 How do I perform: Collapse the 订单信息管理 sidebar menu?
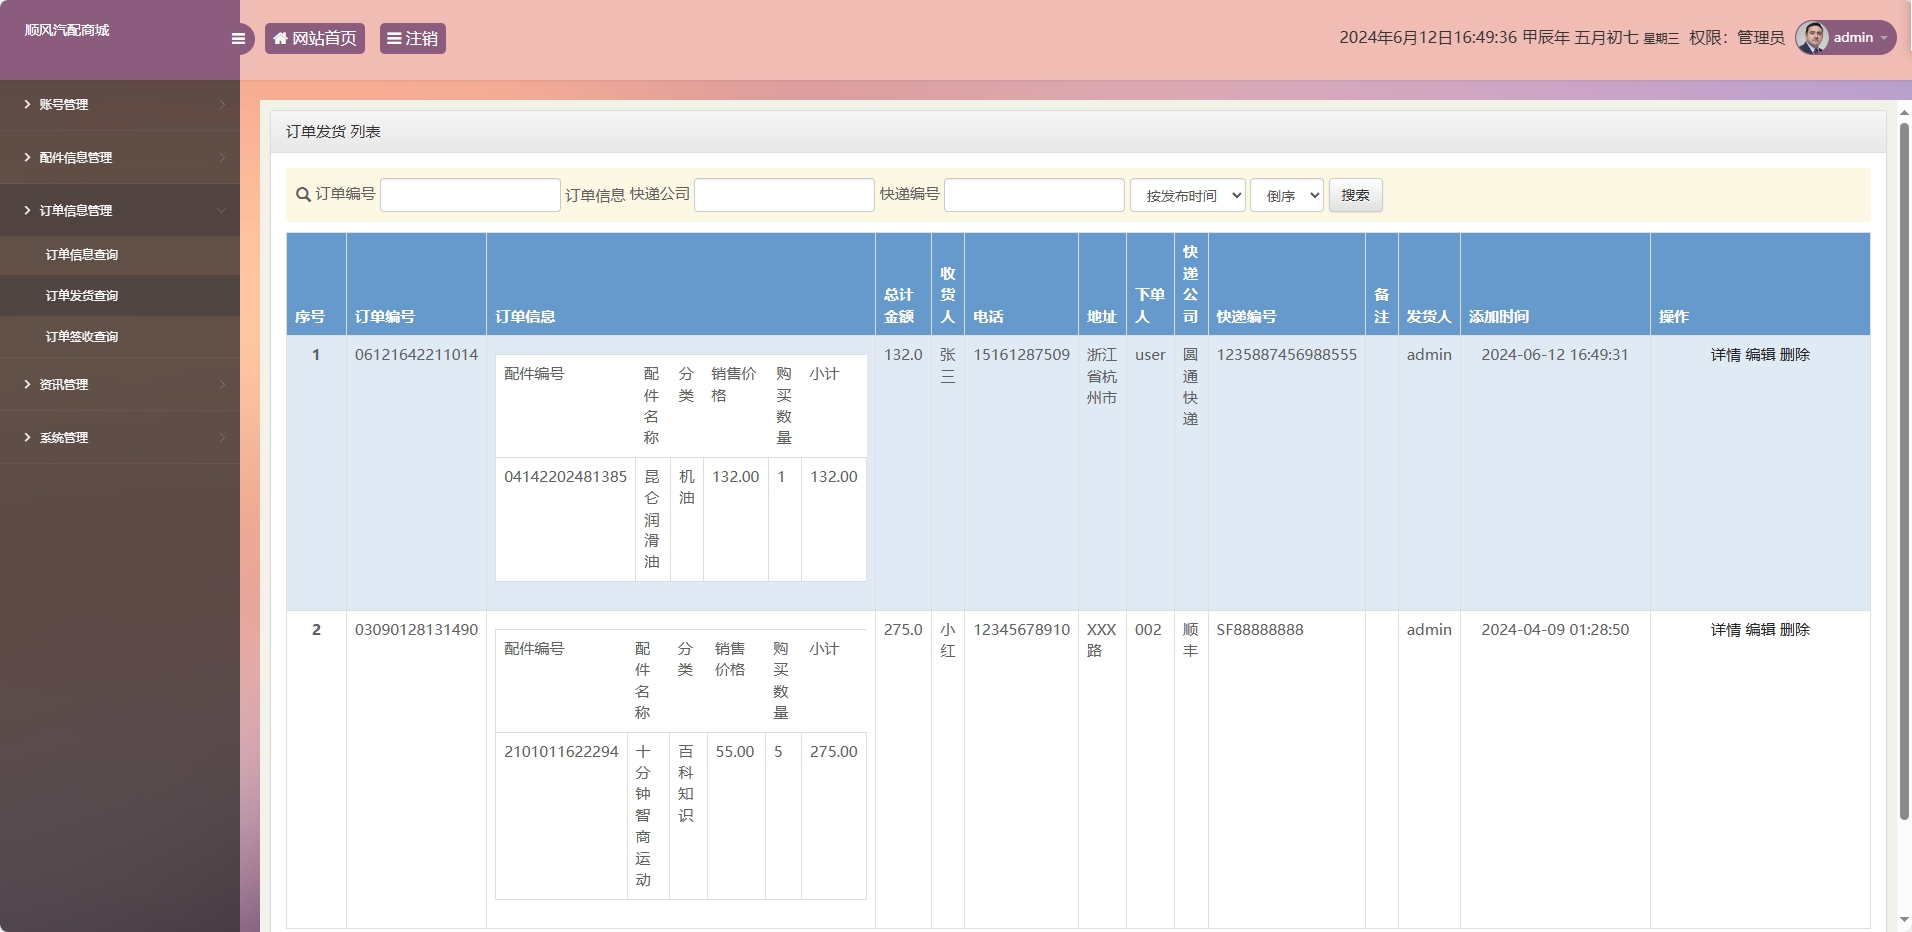76,211
